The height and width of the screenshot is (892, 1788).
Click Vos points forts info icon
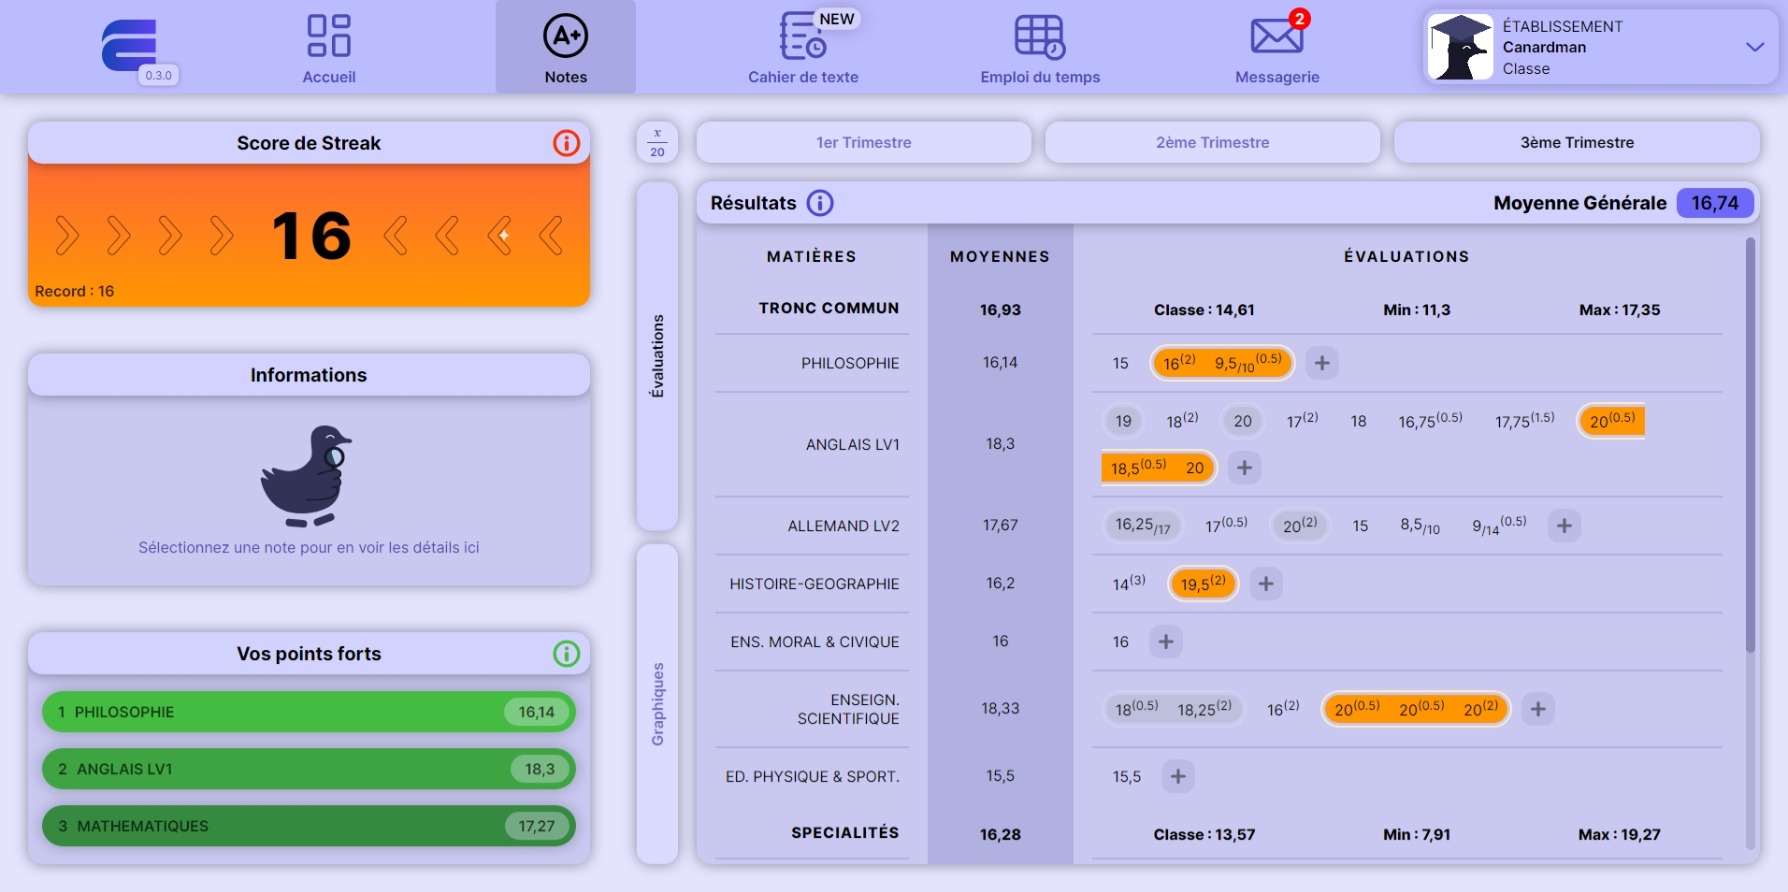[x=566, y=654]
